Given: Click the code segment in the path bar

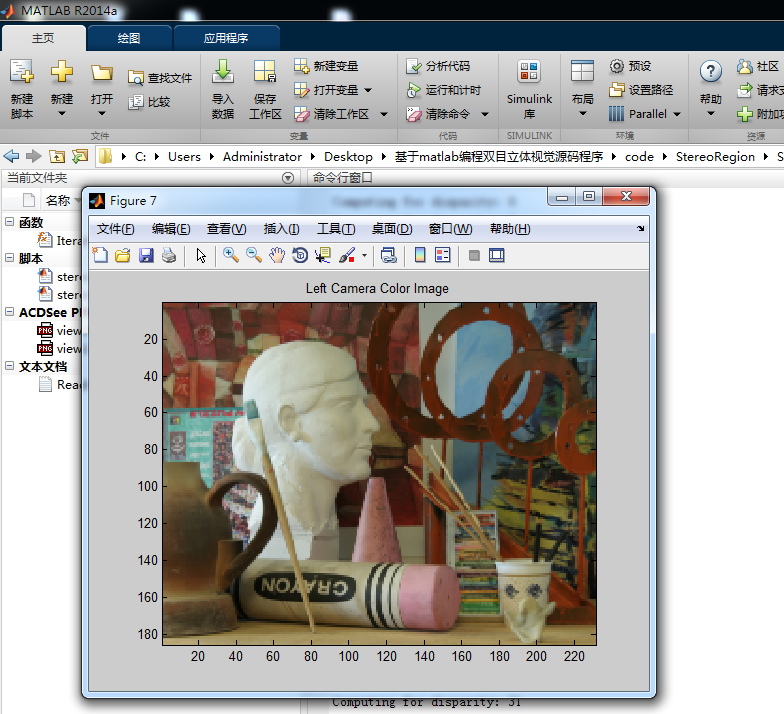Looking at the screenshot, I should point(639,156).
